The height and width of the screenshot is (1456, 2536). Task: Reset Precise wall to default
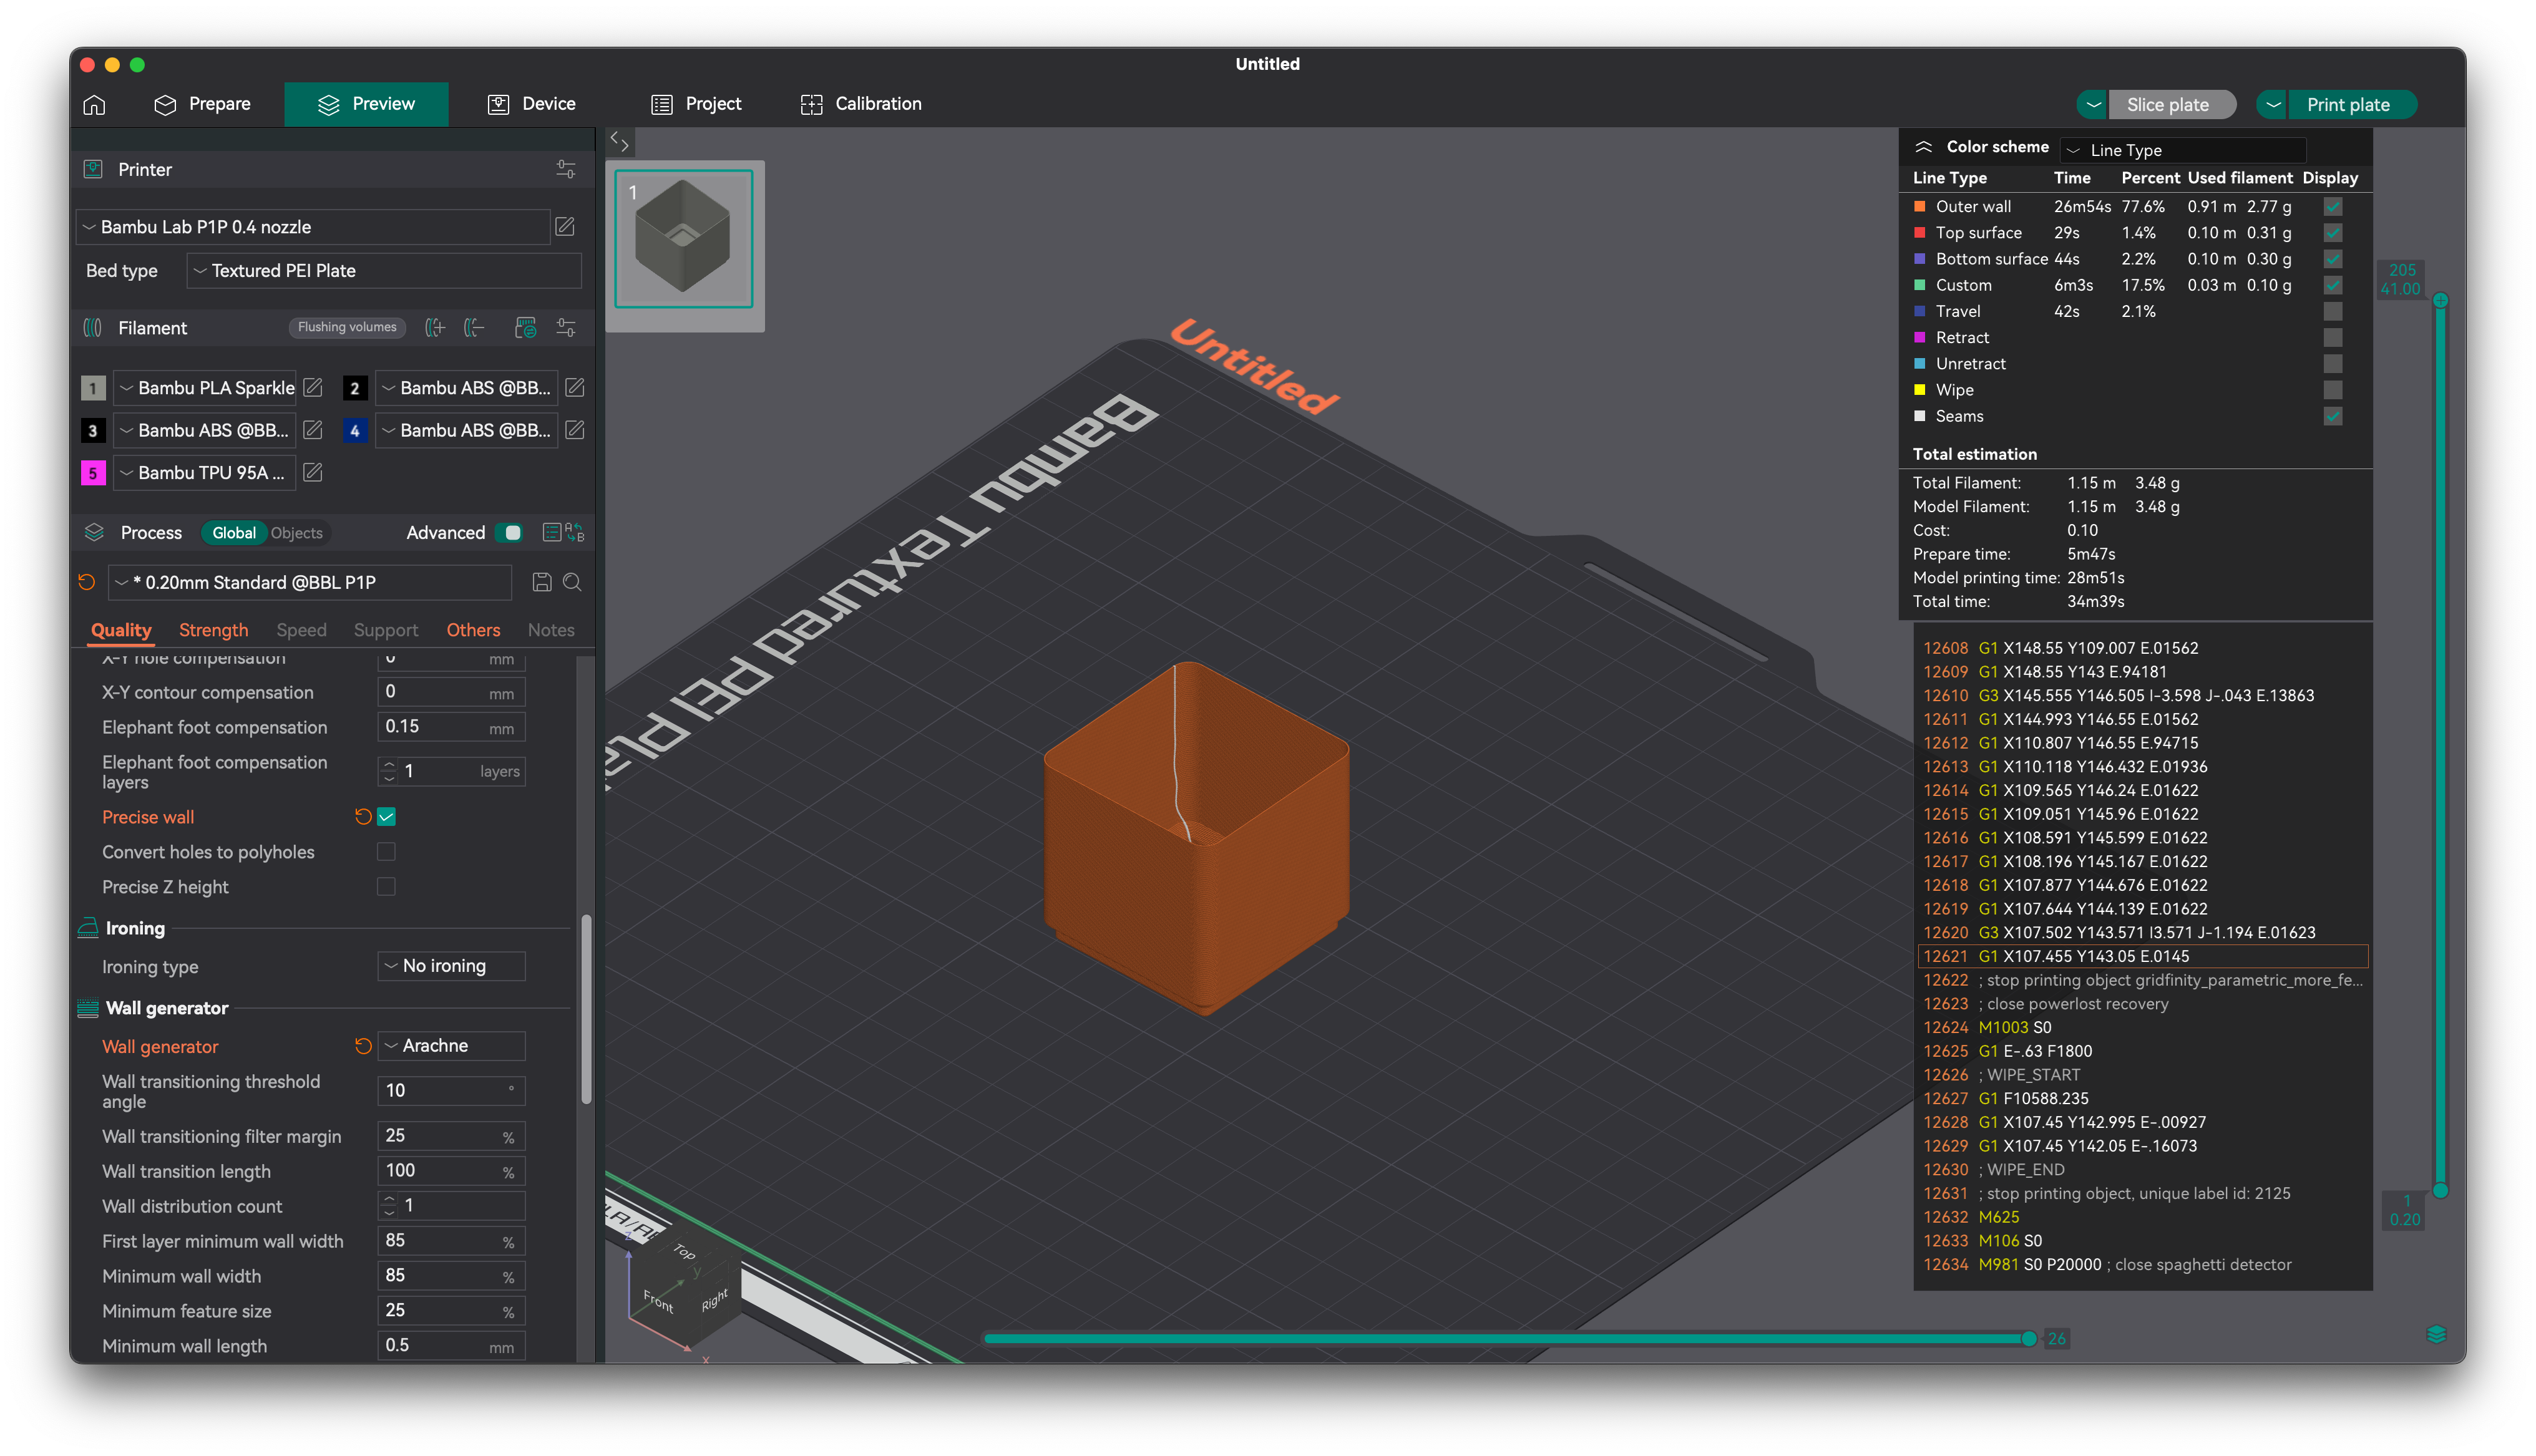pos(363,817)
